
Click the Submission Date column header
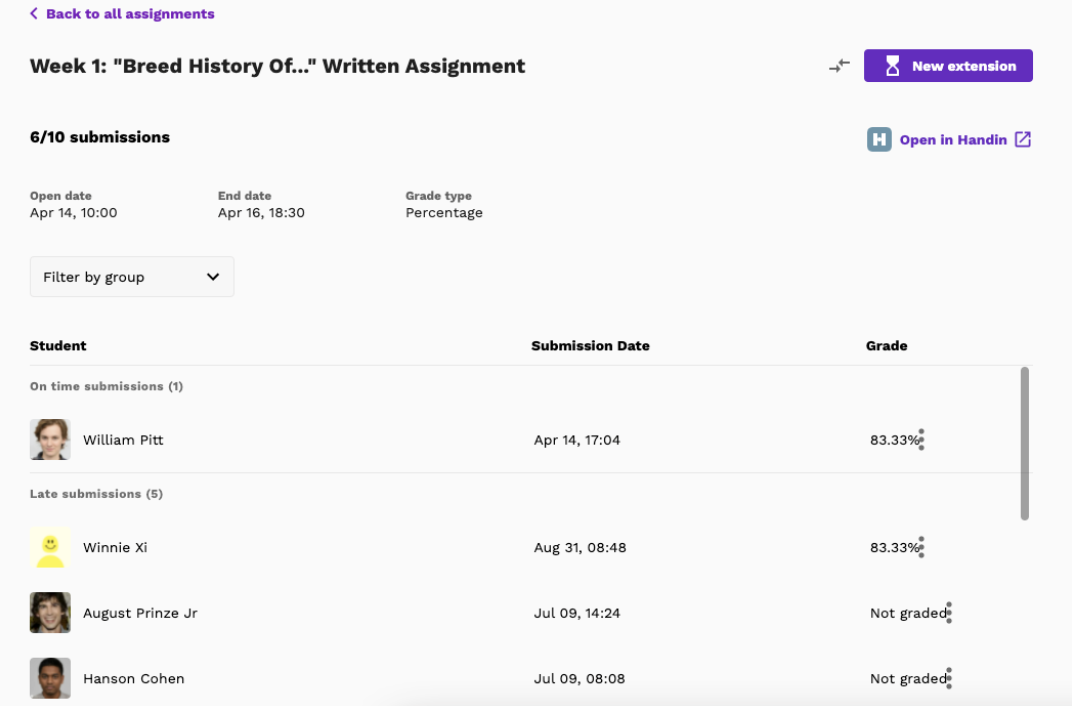point(590,346)
